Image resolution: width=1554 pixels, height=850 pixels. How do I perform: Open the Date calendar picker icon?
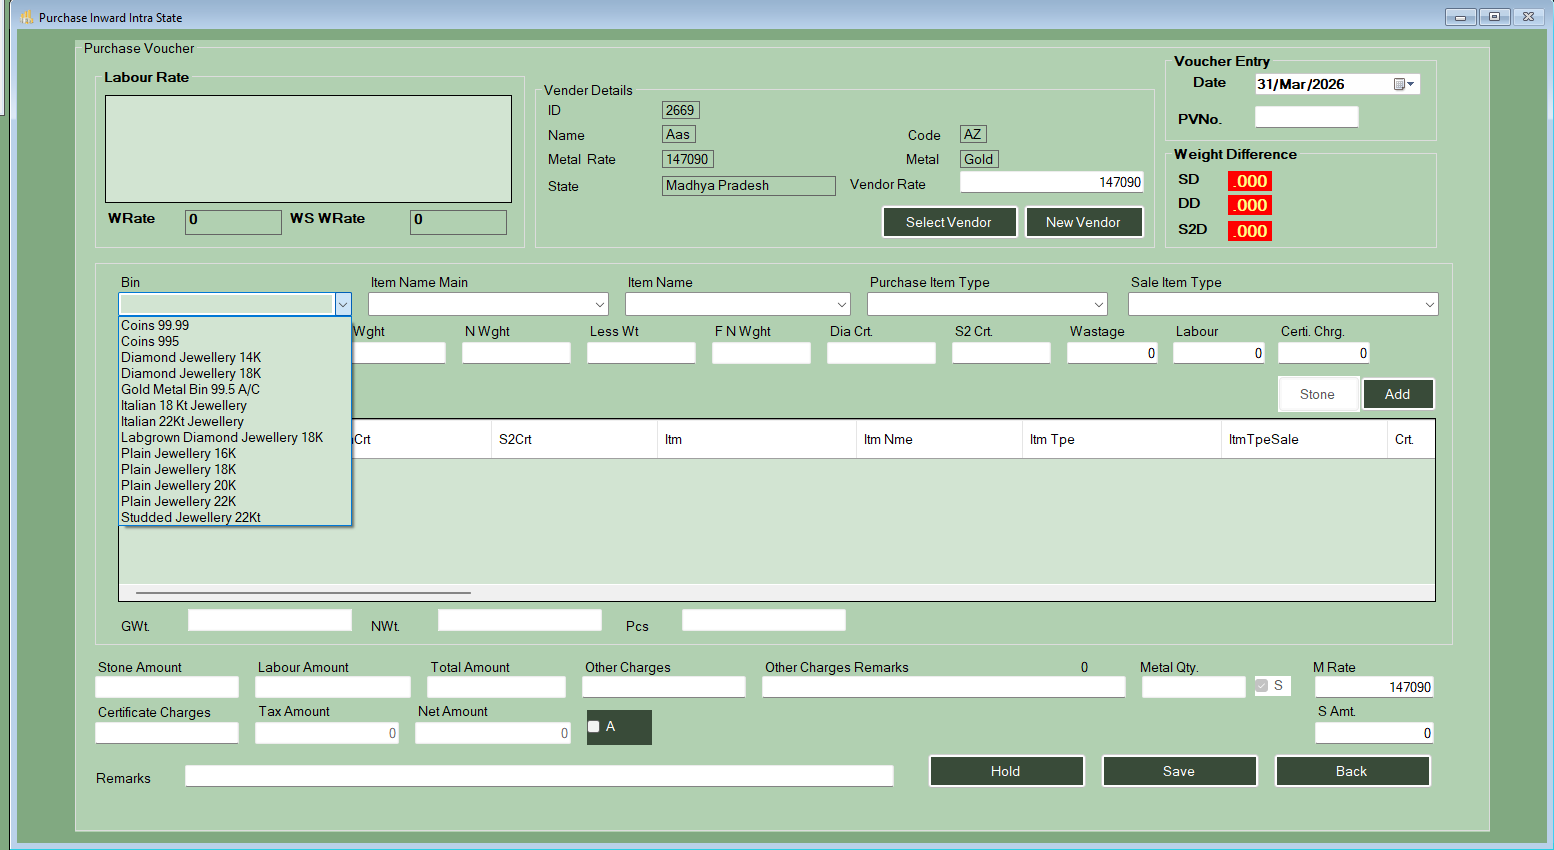pyautogui.click(x=1404, y=84)
